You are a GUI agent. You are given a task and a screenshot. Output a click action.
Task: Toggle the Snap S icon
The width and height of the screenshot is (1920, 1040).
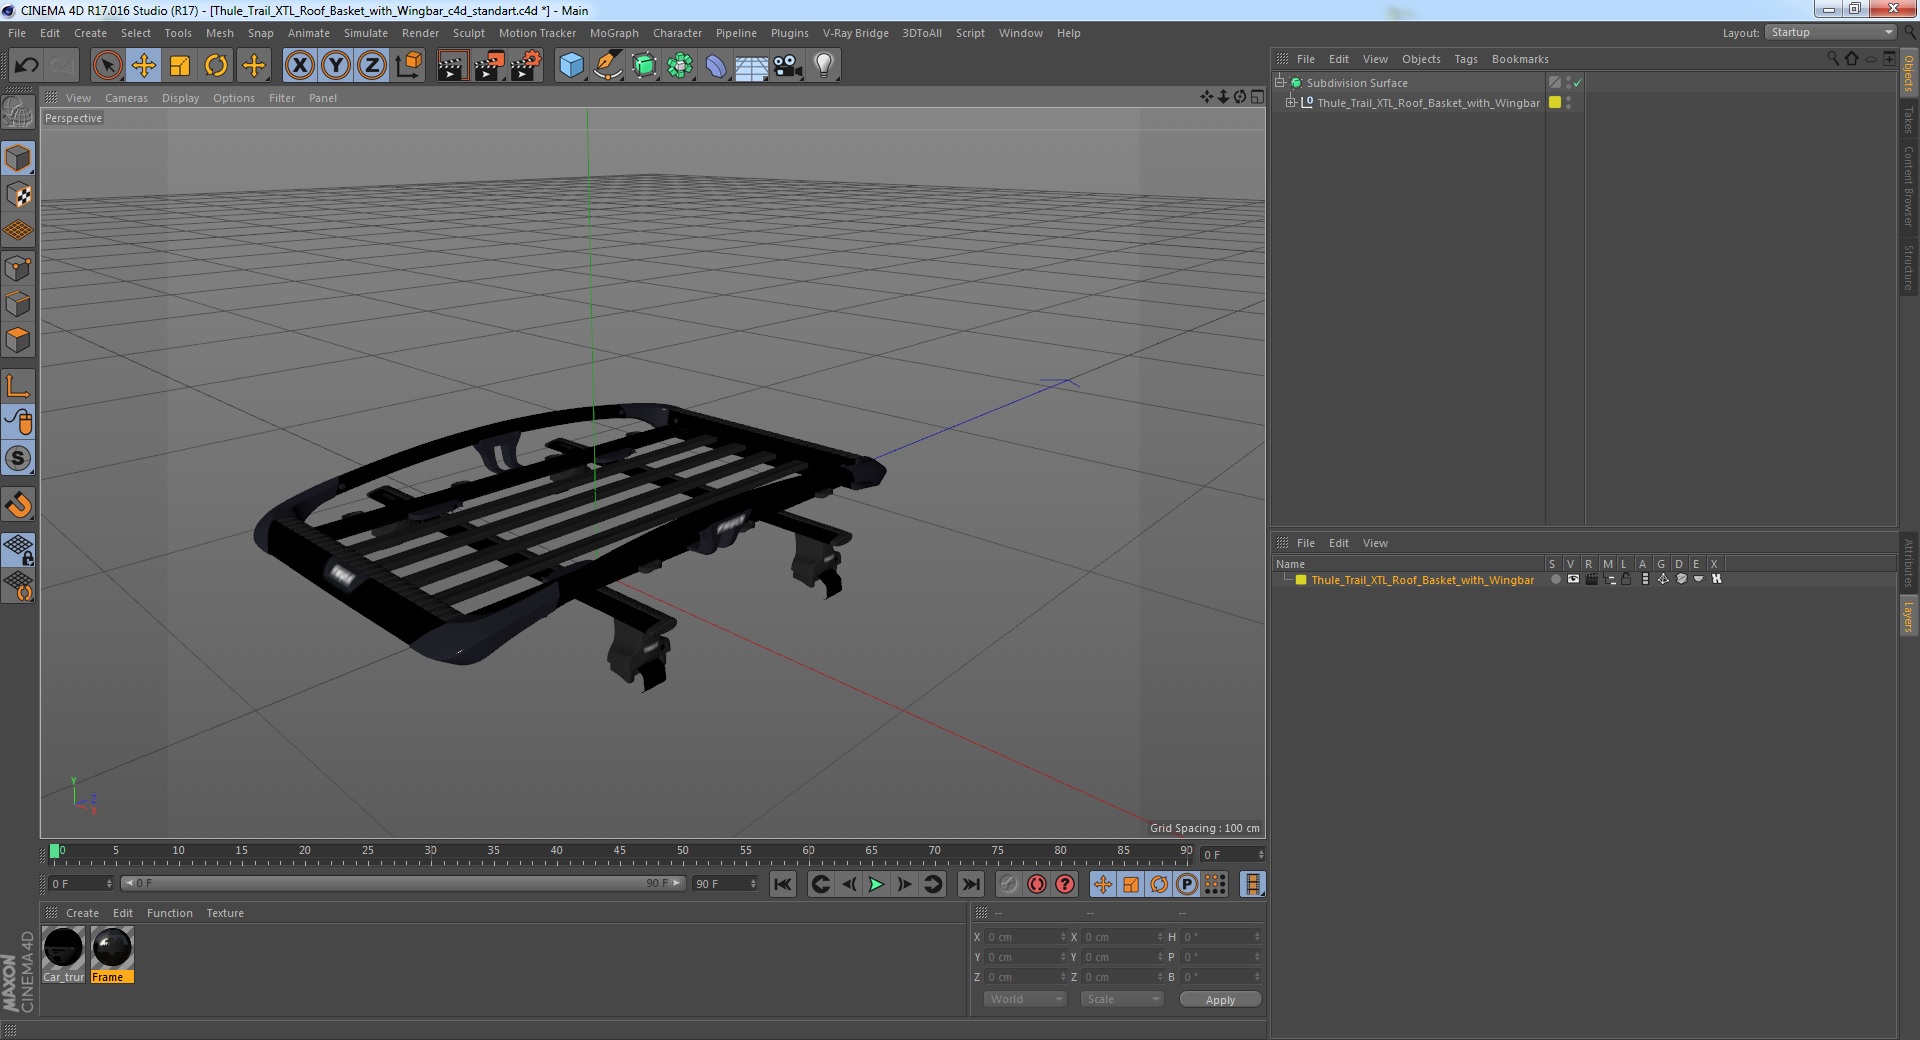18,458
